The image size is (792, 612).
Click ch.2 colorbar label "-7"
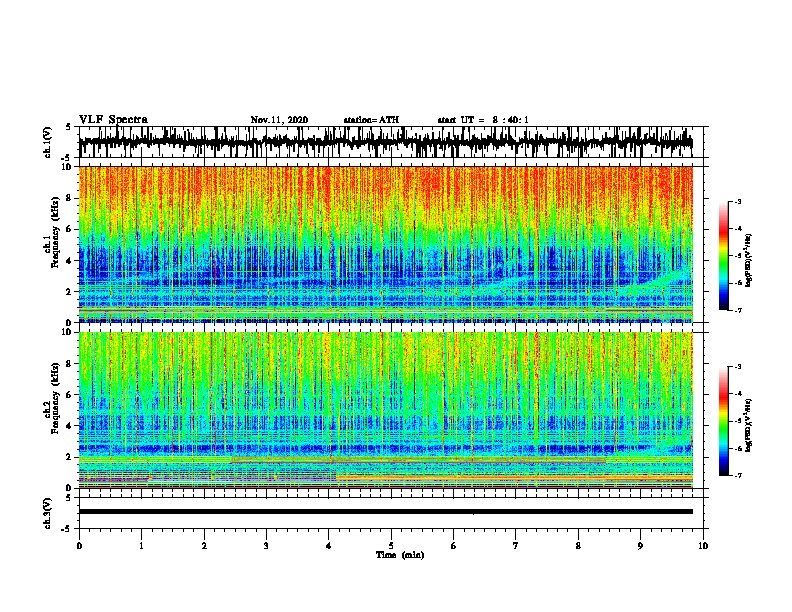[x=737, y=475]
